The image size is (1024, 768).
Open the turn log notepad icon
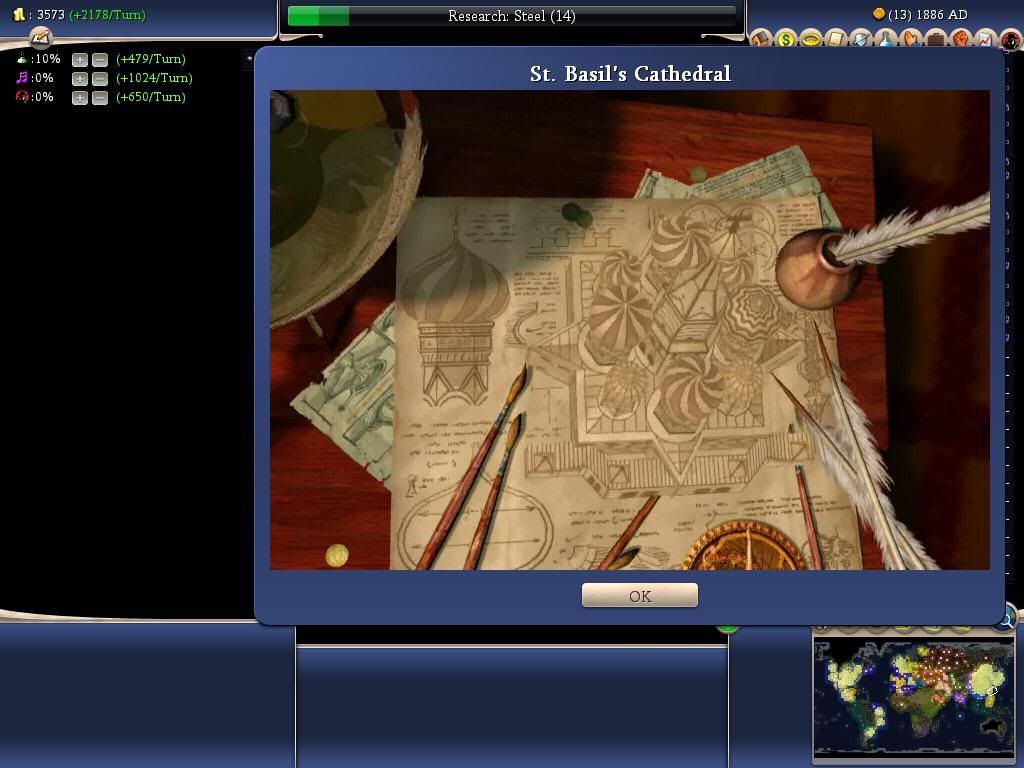tap(40, 37)
